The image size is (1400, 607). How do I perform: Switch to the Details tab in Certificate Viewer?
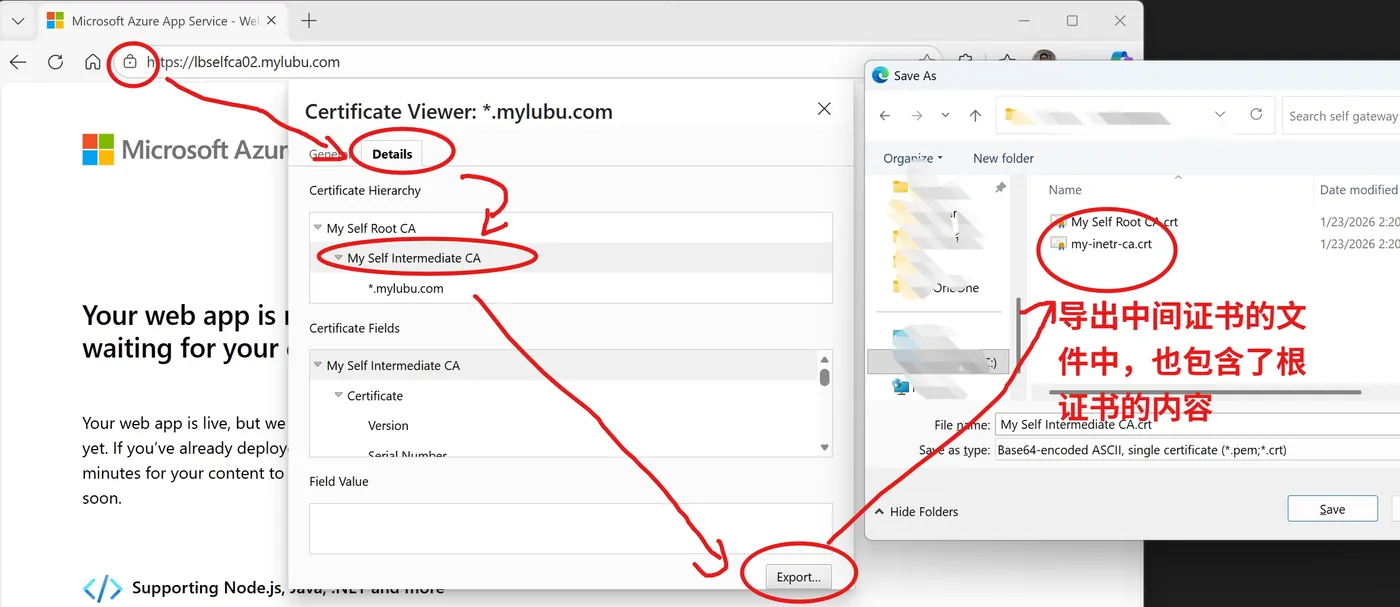click(x=392, y=154)
